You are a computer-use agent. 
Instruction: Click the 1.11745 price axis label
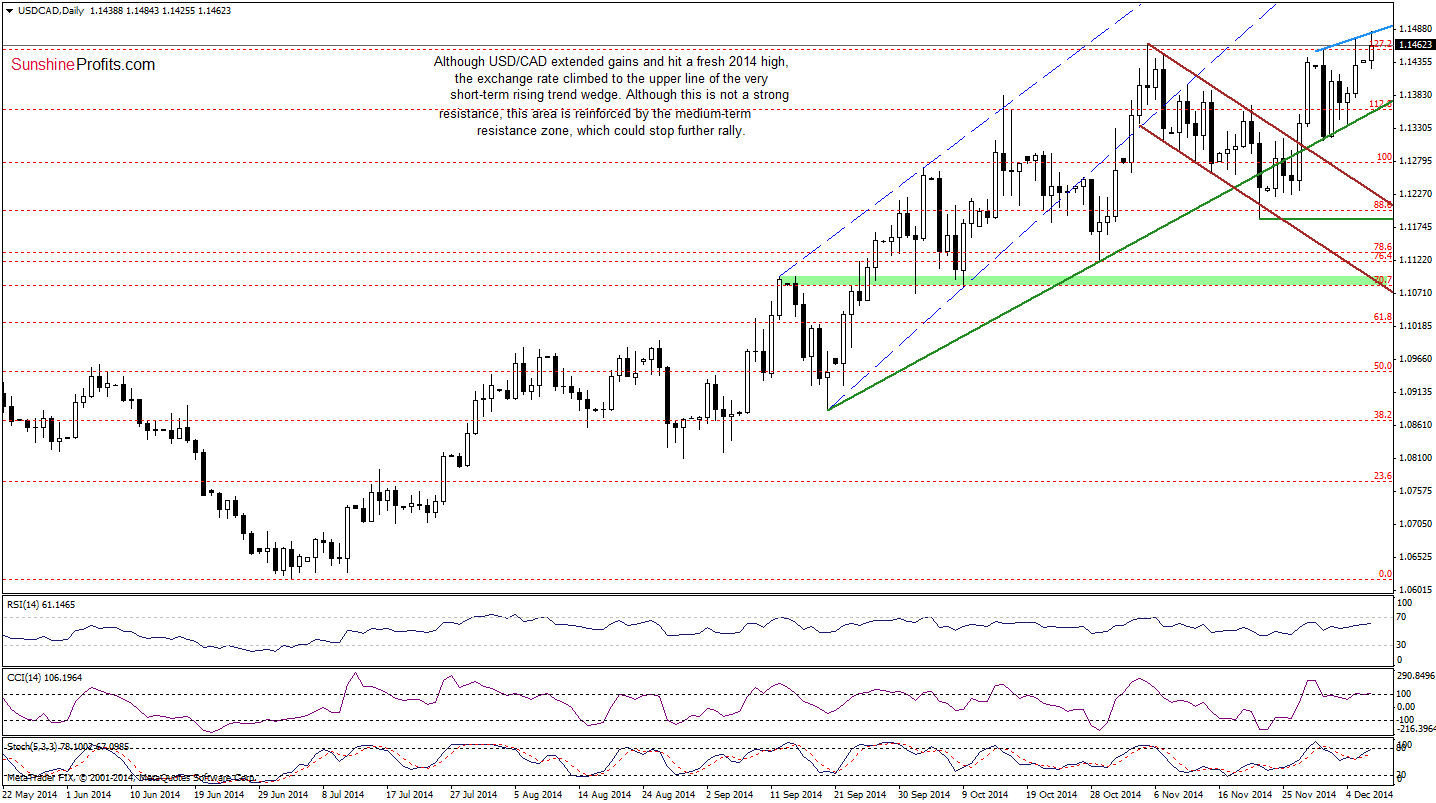tap(1415, 227)
